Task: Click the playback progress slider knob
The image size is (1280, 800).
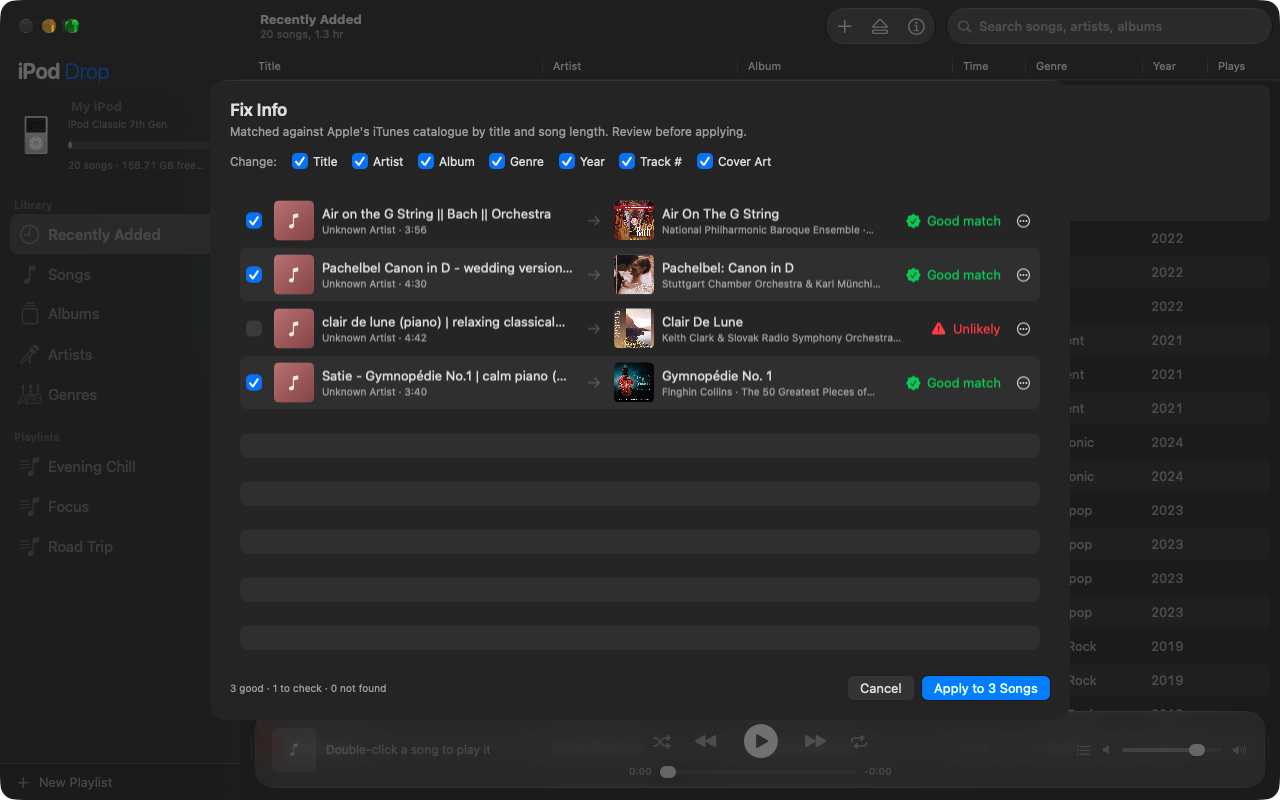Action: point(668,771)
